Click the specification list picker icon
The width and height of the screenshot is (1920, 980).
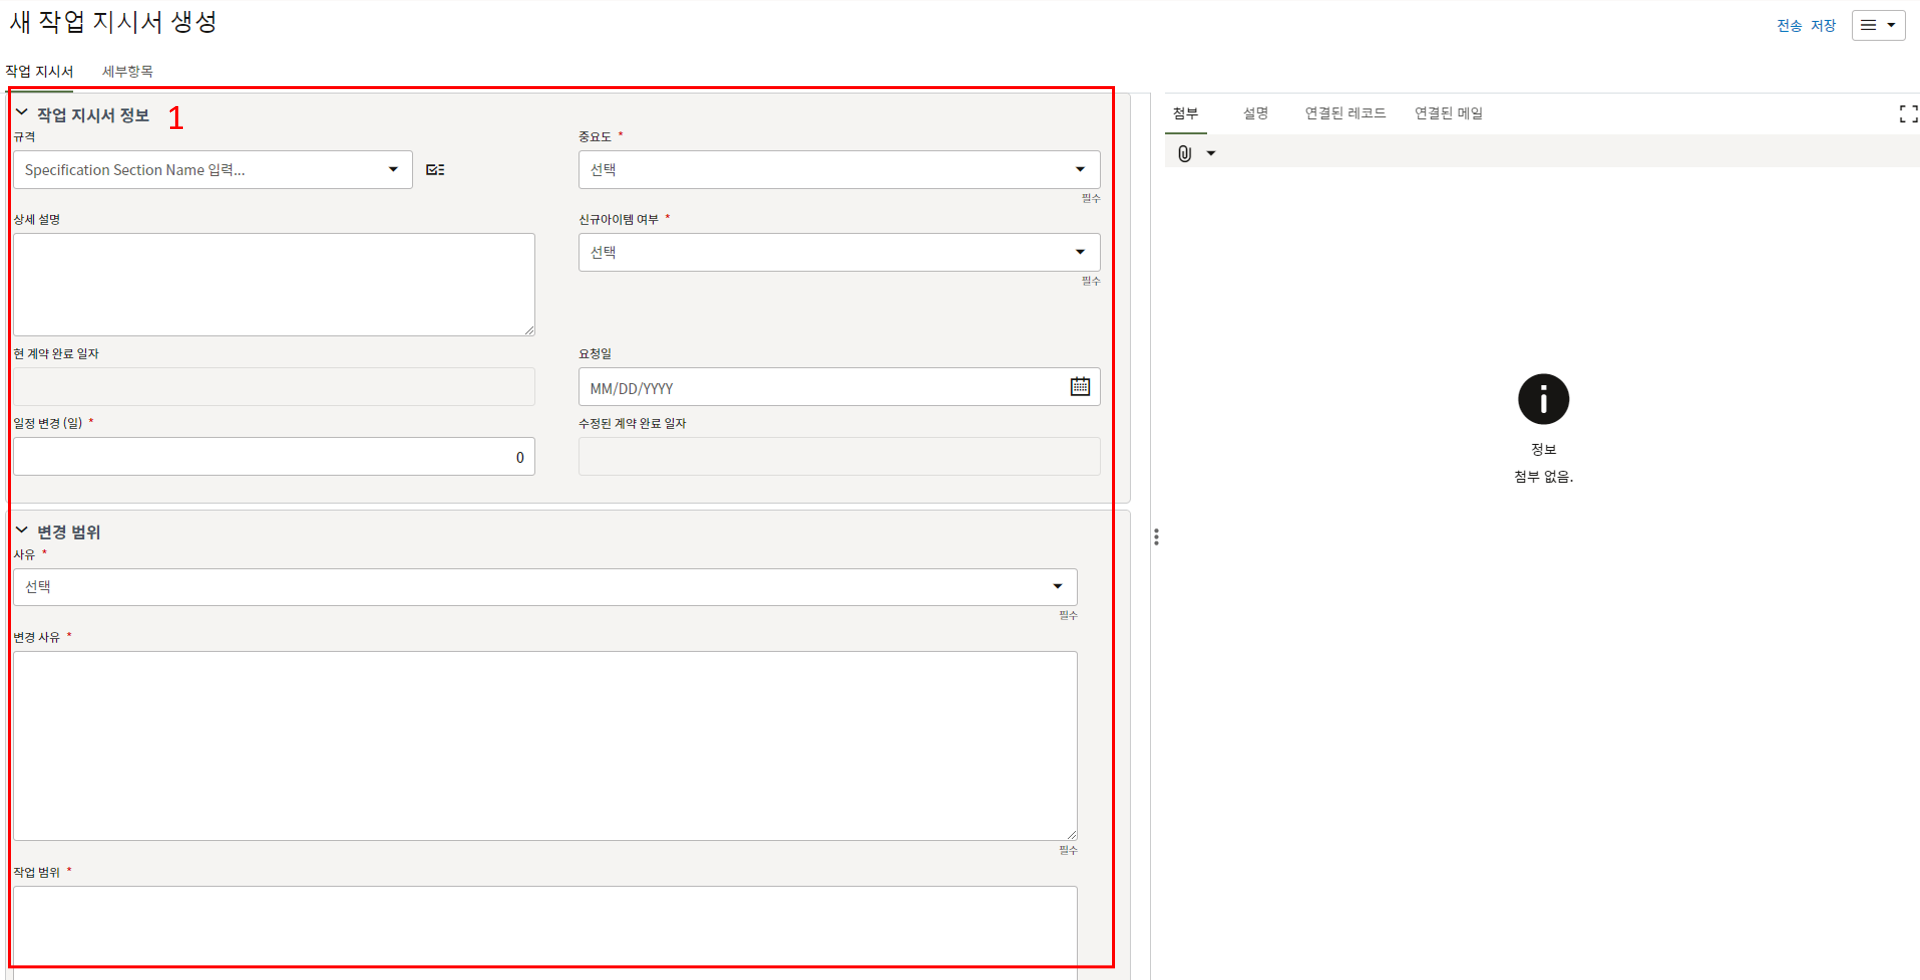point(435,170)
